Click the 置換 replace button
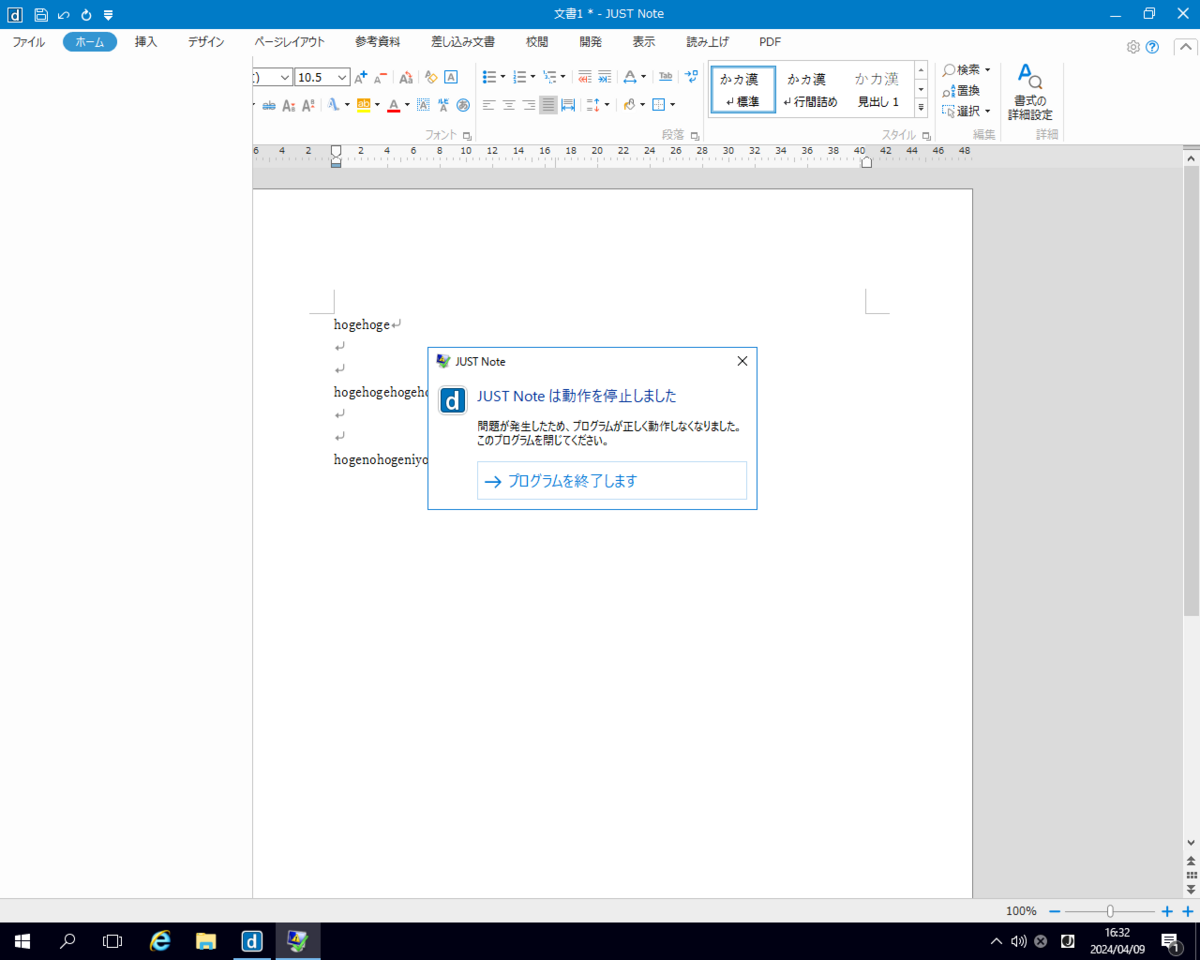The height and width of the screenshot is (960, 1200). 961,90
